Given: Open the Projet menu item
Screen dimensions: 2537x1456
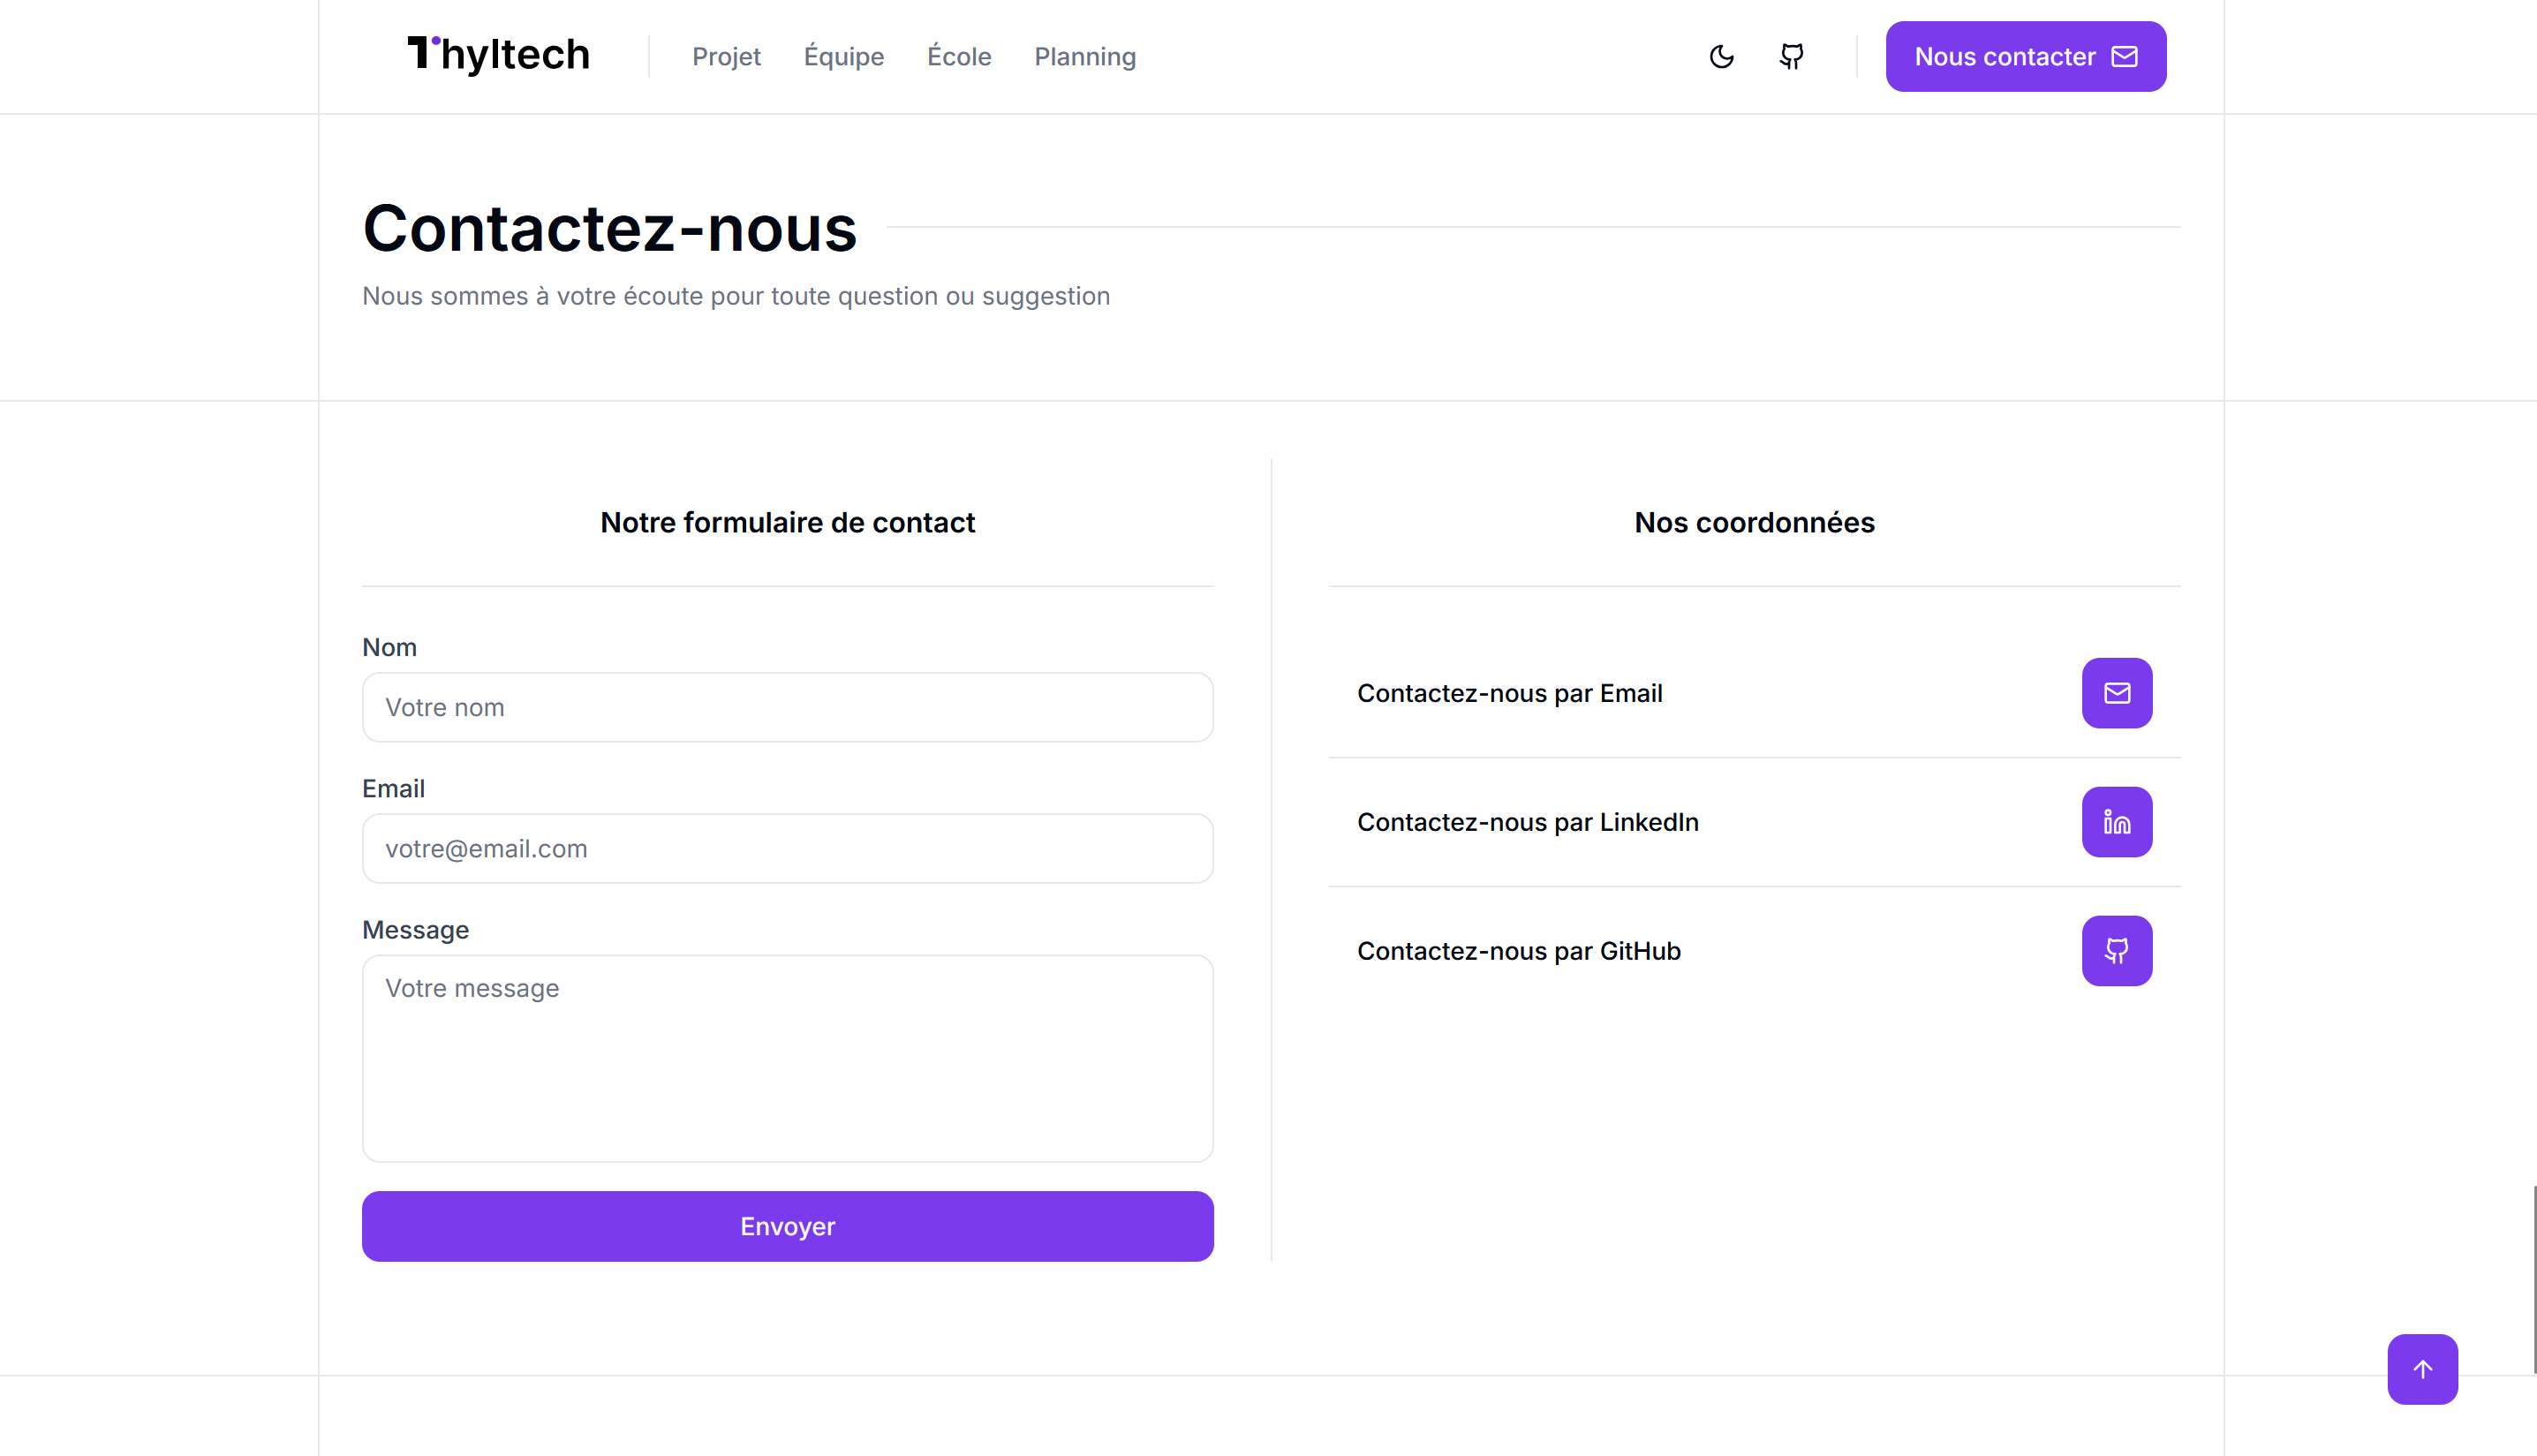Looking at the screenshot, I should click(x=726, y=57).
